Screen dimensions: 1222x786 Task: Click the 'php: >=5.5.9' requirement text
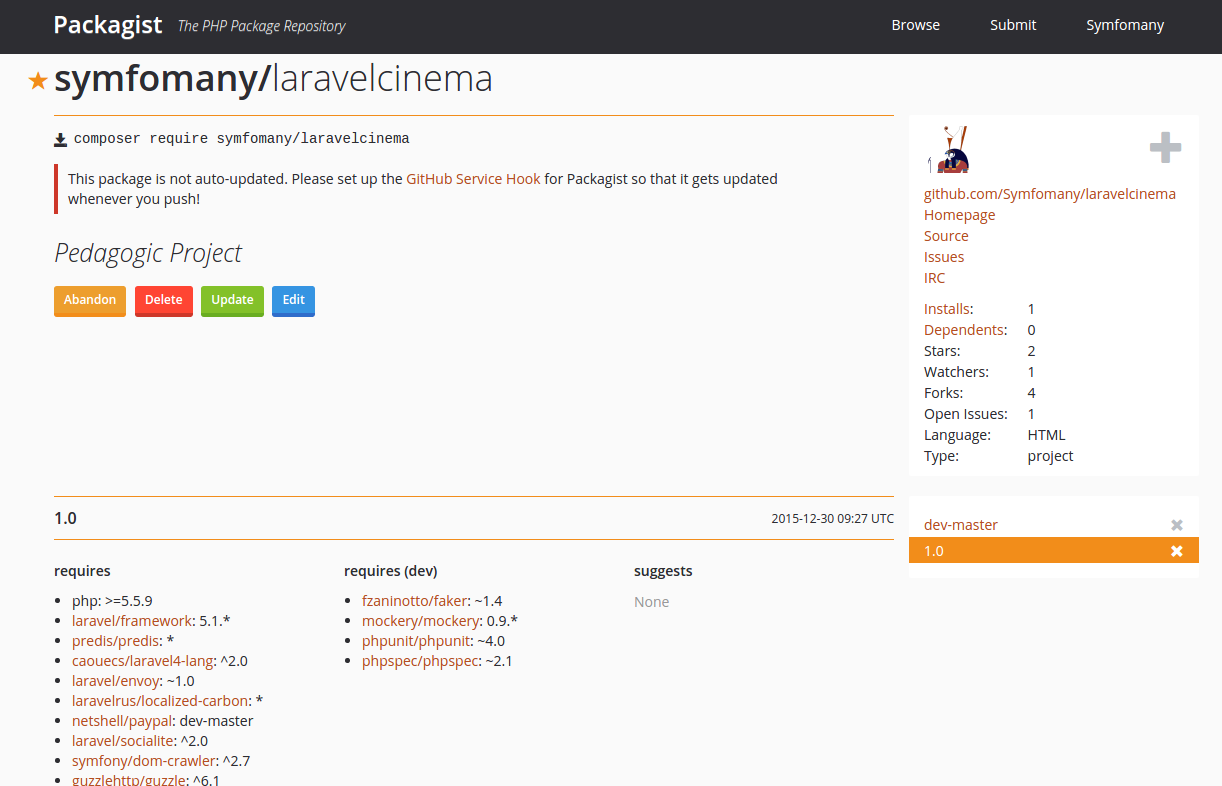coord(112,601)
